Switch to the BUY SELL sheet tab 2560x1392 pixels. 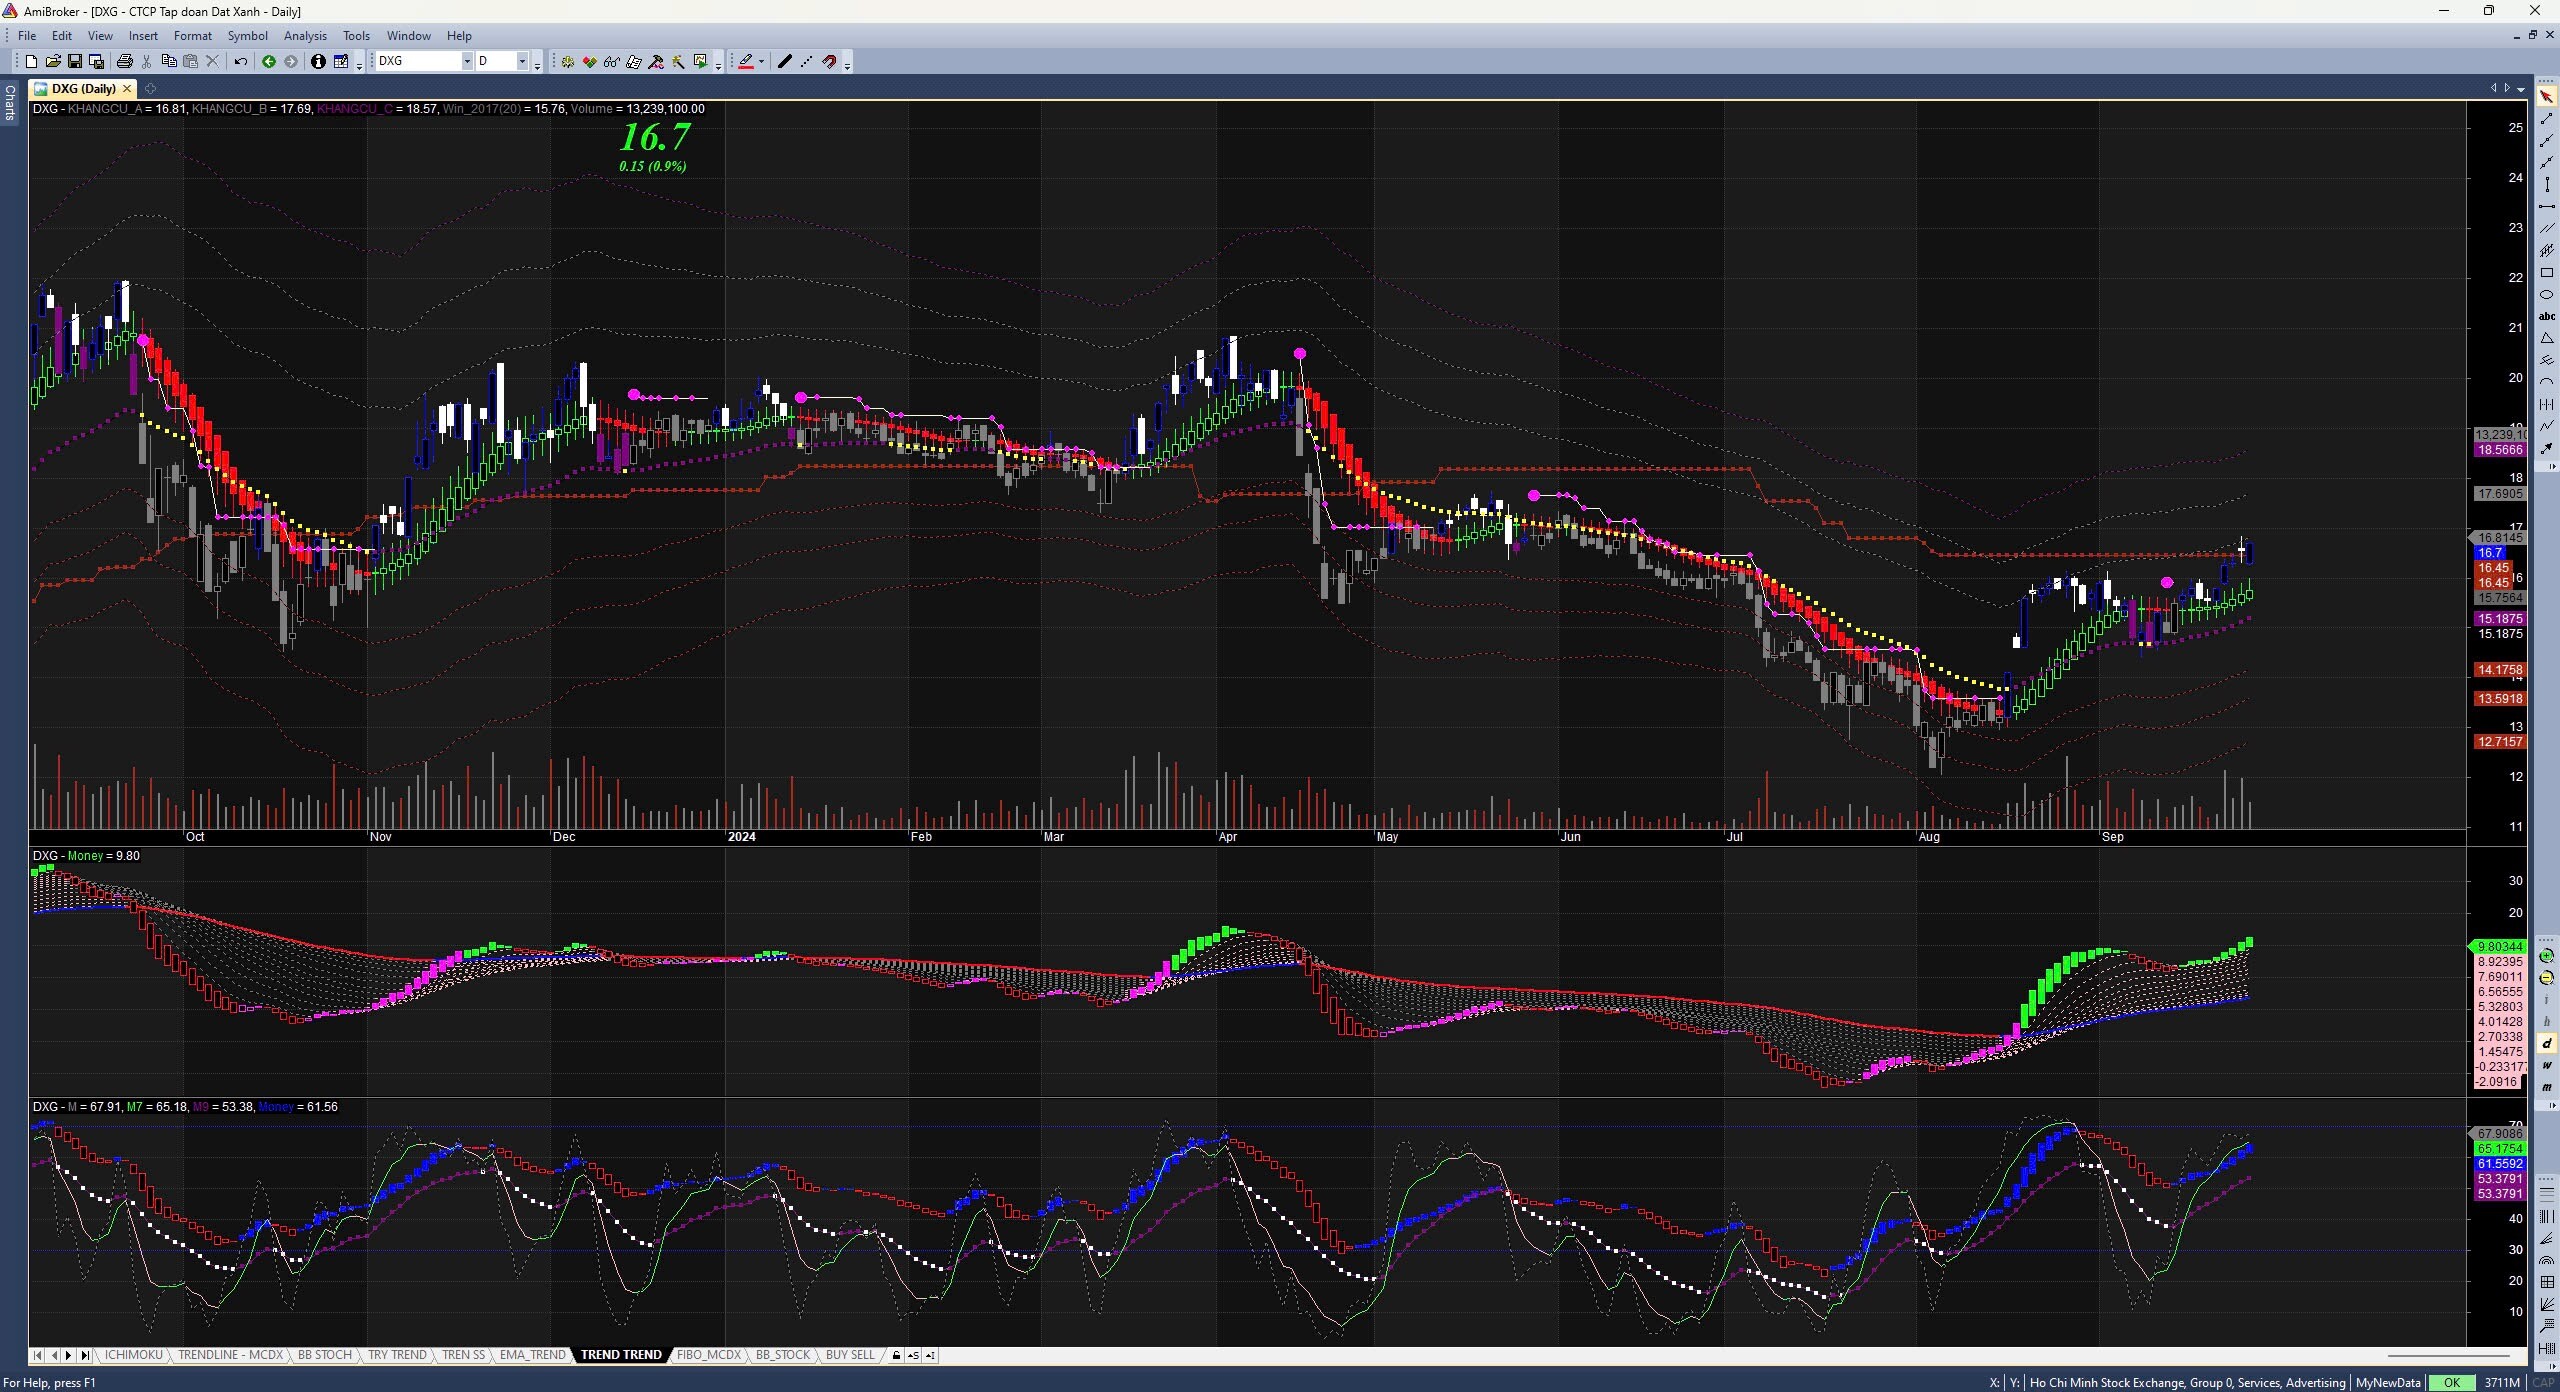pos(850,1355)
